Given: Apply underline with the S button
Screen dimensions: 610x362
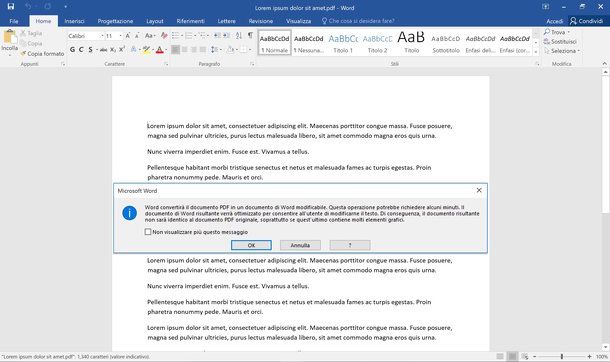Looking at the screenshot, I should pyautogui.click(x=90, y=49).
